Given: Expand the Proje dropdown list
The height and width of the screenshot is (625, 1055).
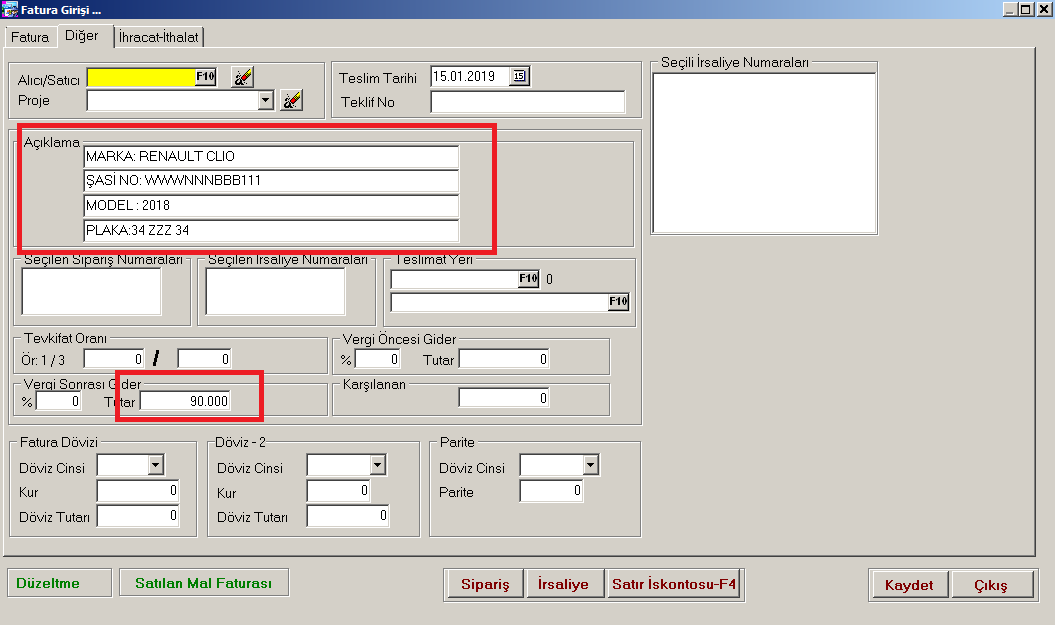Looking at the screenshot, I should [x=265, y=100].
